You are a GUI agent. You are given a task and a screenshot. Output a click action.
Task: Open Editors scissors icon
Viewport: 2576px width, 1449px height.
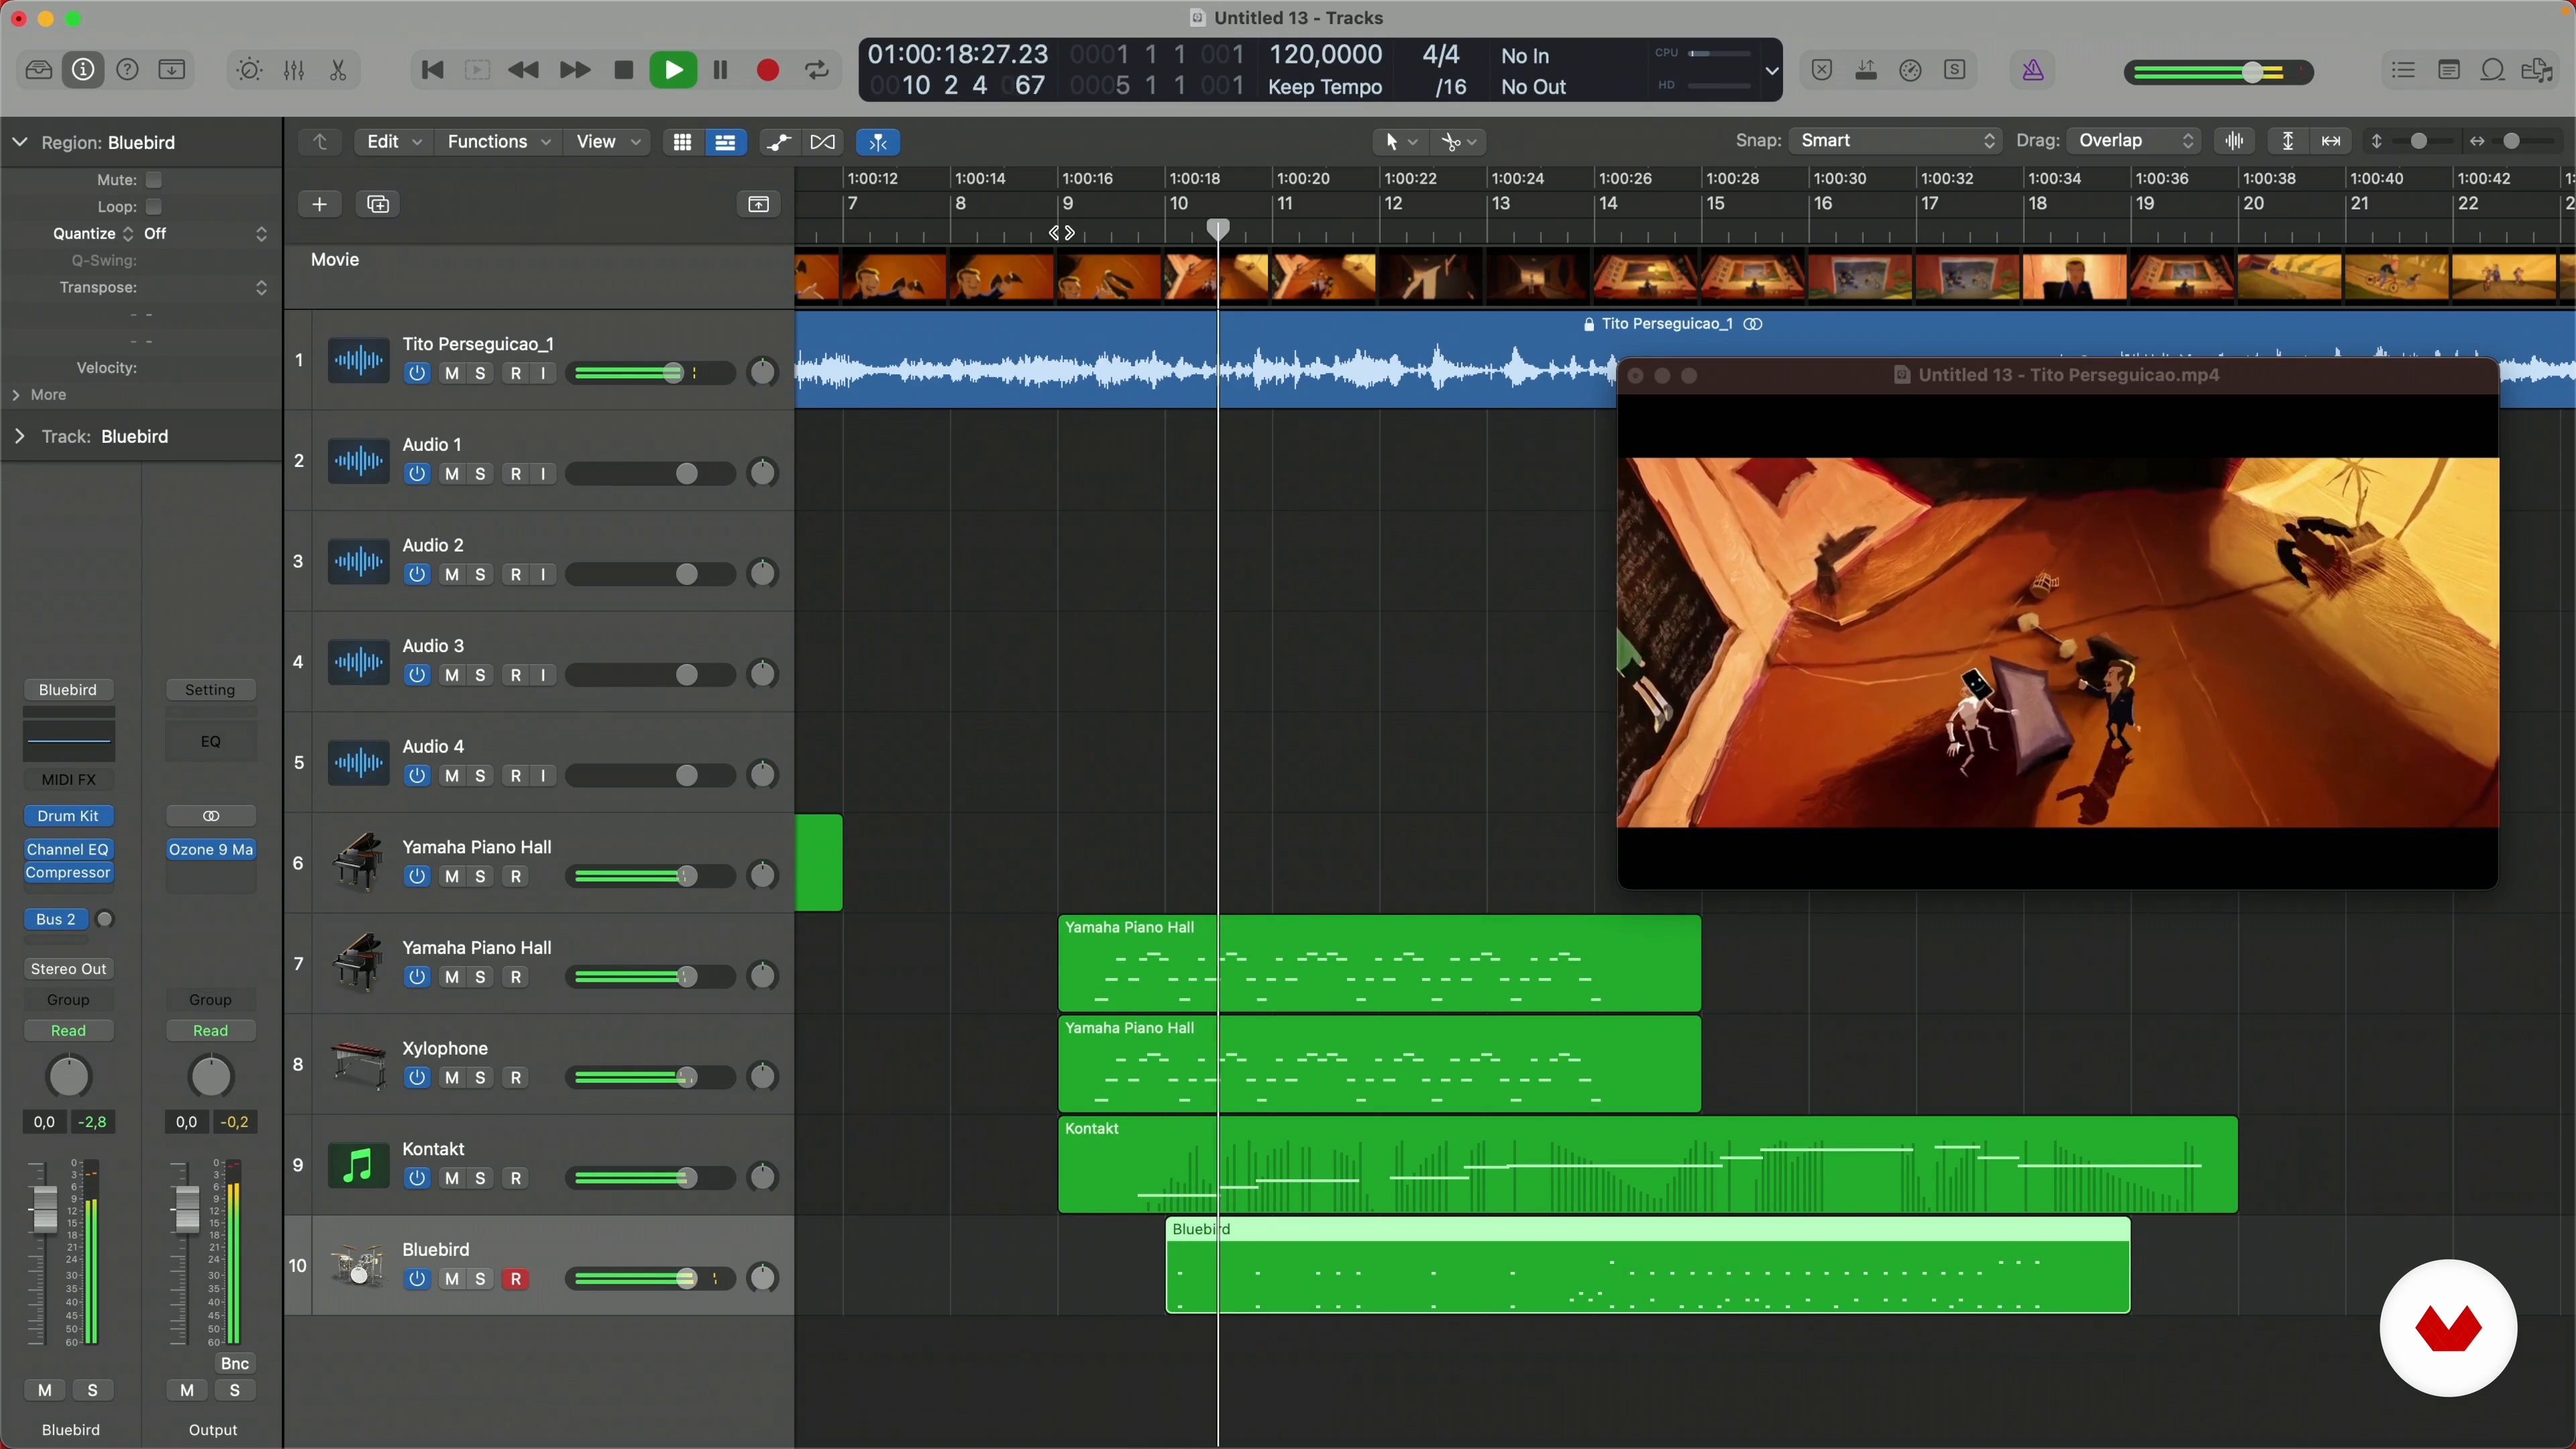[x=338, y=70]
